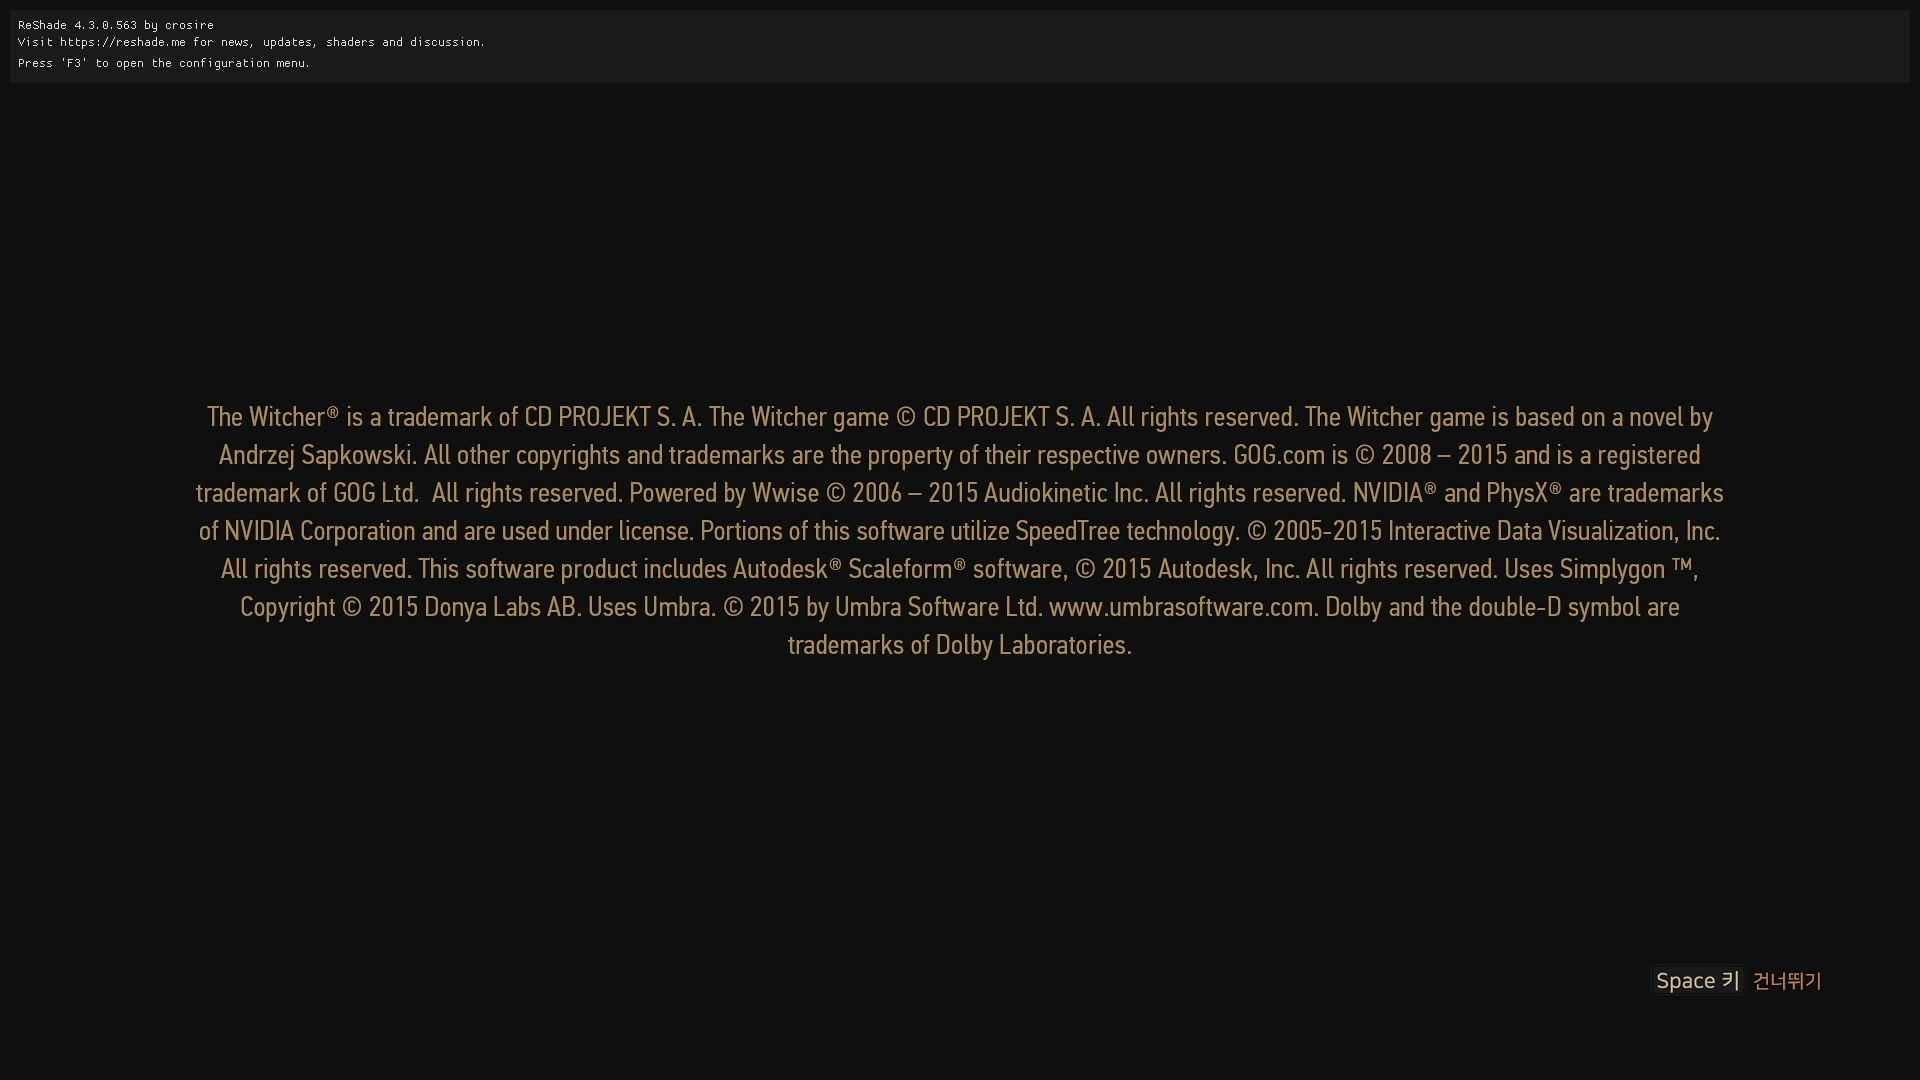The width and height of the screenshot is (1920, 1080).
Task: Click the GOG.com text in legal notice
Action: (x=1279, y=455)
